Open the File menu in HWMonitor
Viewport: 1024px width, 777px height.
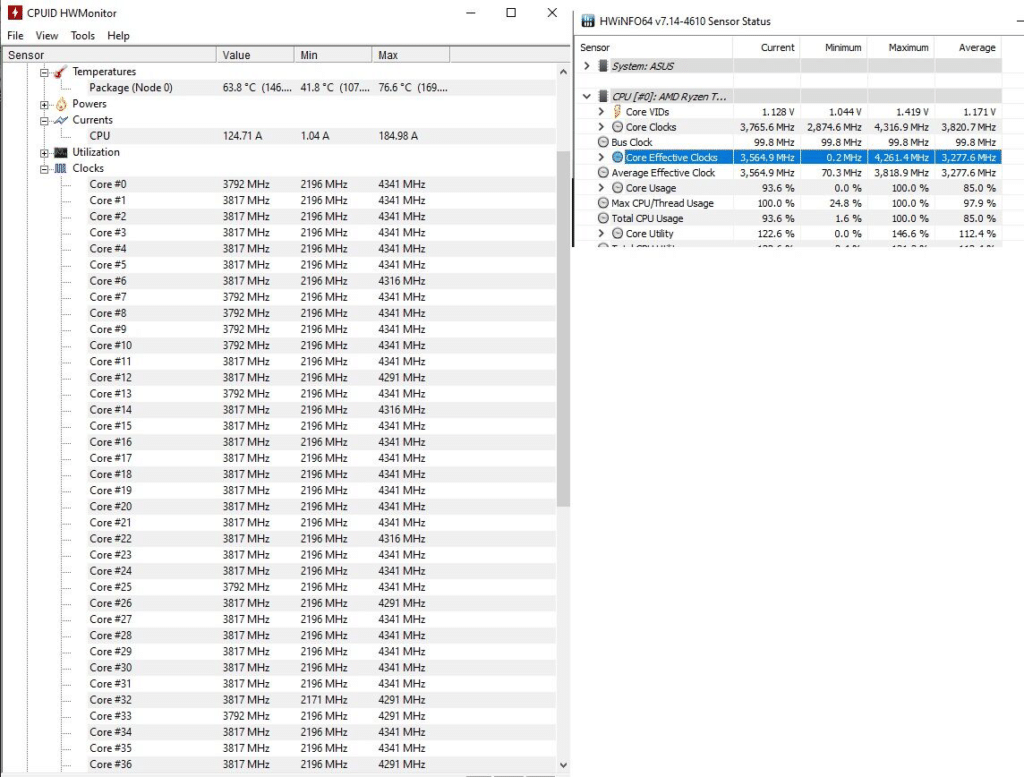(15, 36)
